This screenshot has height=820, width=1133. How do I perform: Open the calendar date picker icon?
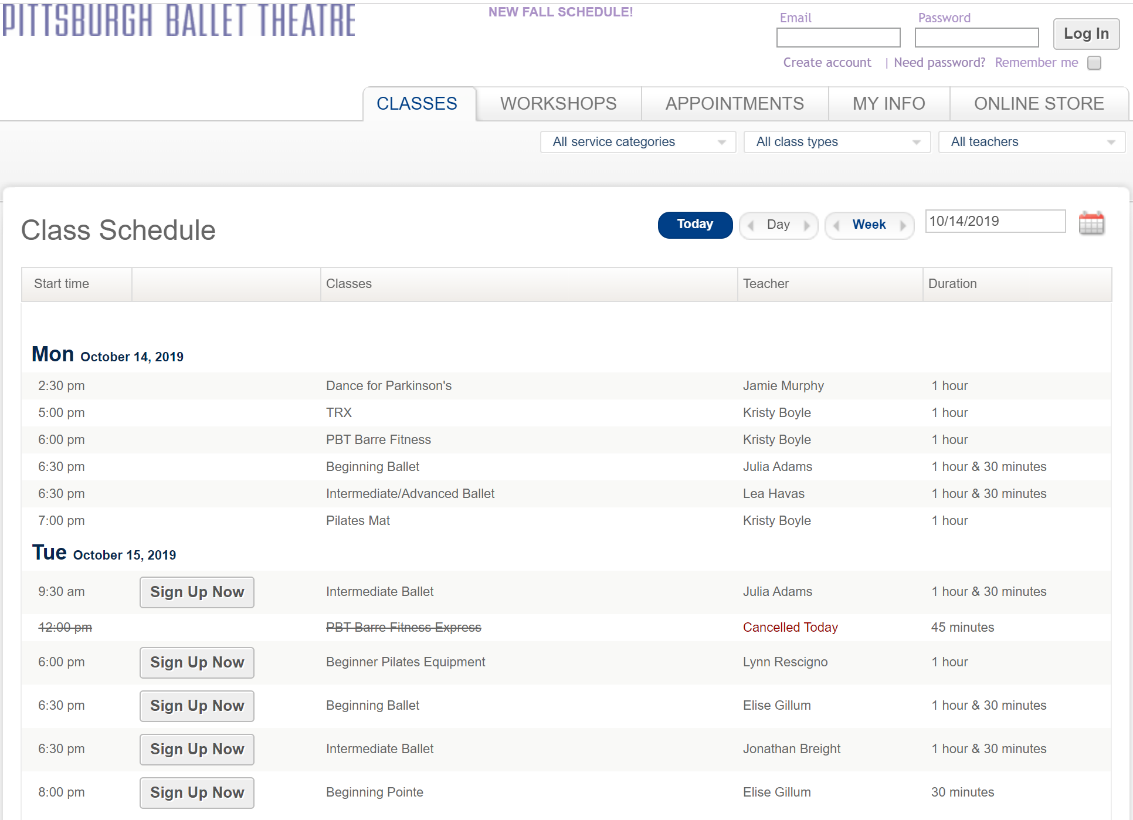1091,223
